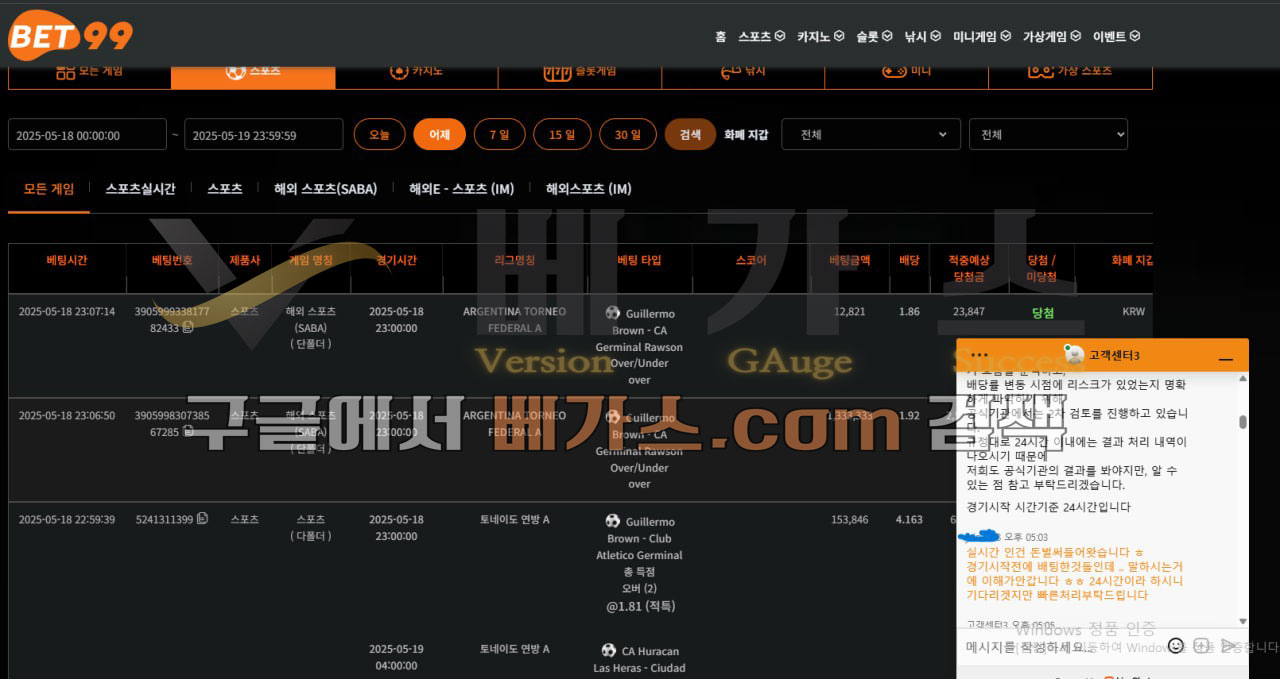Open the 스포츠실시간 tab
Image resolution: width=1280 pixels, height=679 pixels.
(x=140, y=188)
